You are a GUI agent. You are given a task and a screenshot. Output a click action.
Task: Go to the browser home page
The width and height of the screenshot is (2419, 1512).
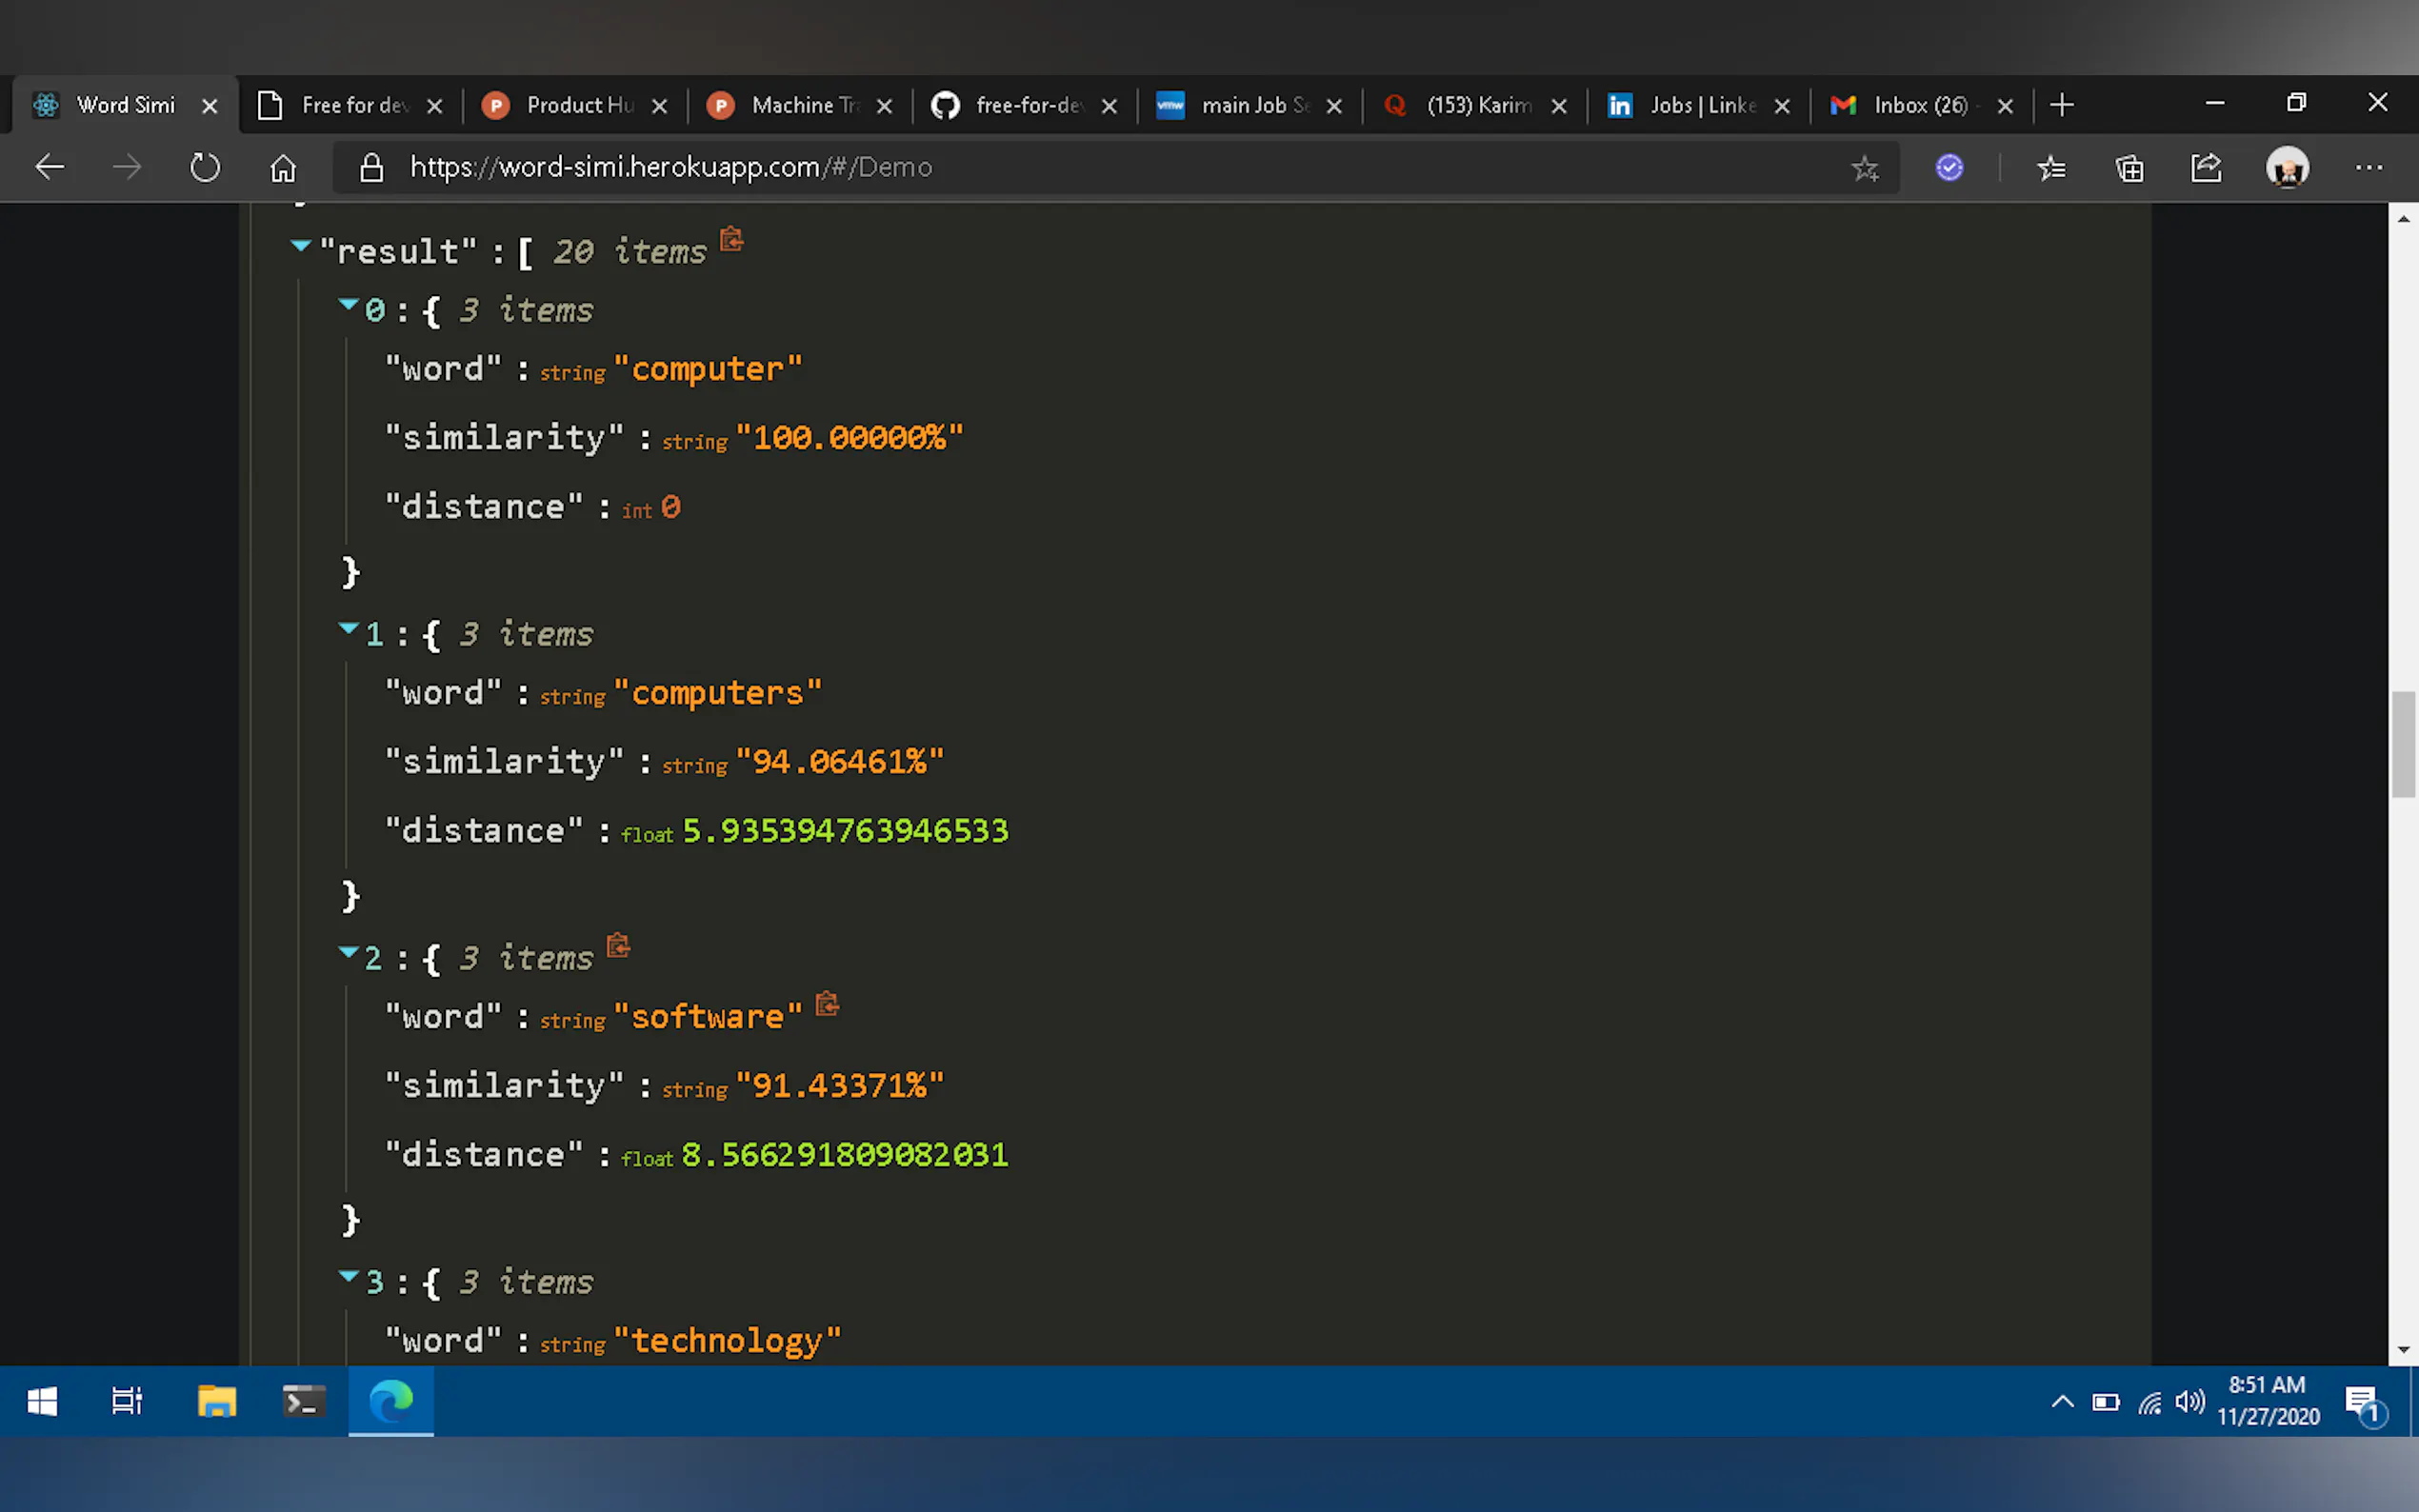coord(283,167)
